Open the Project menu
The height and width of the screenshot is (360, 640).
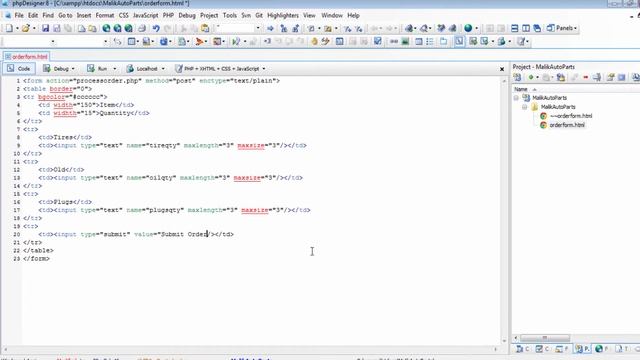point(209,16)
